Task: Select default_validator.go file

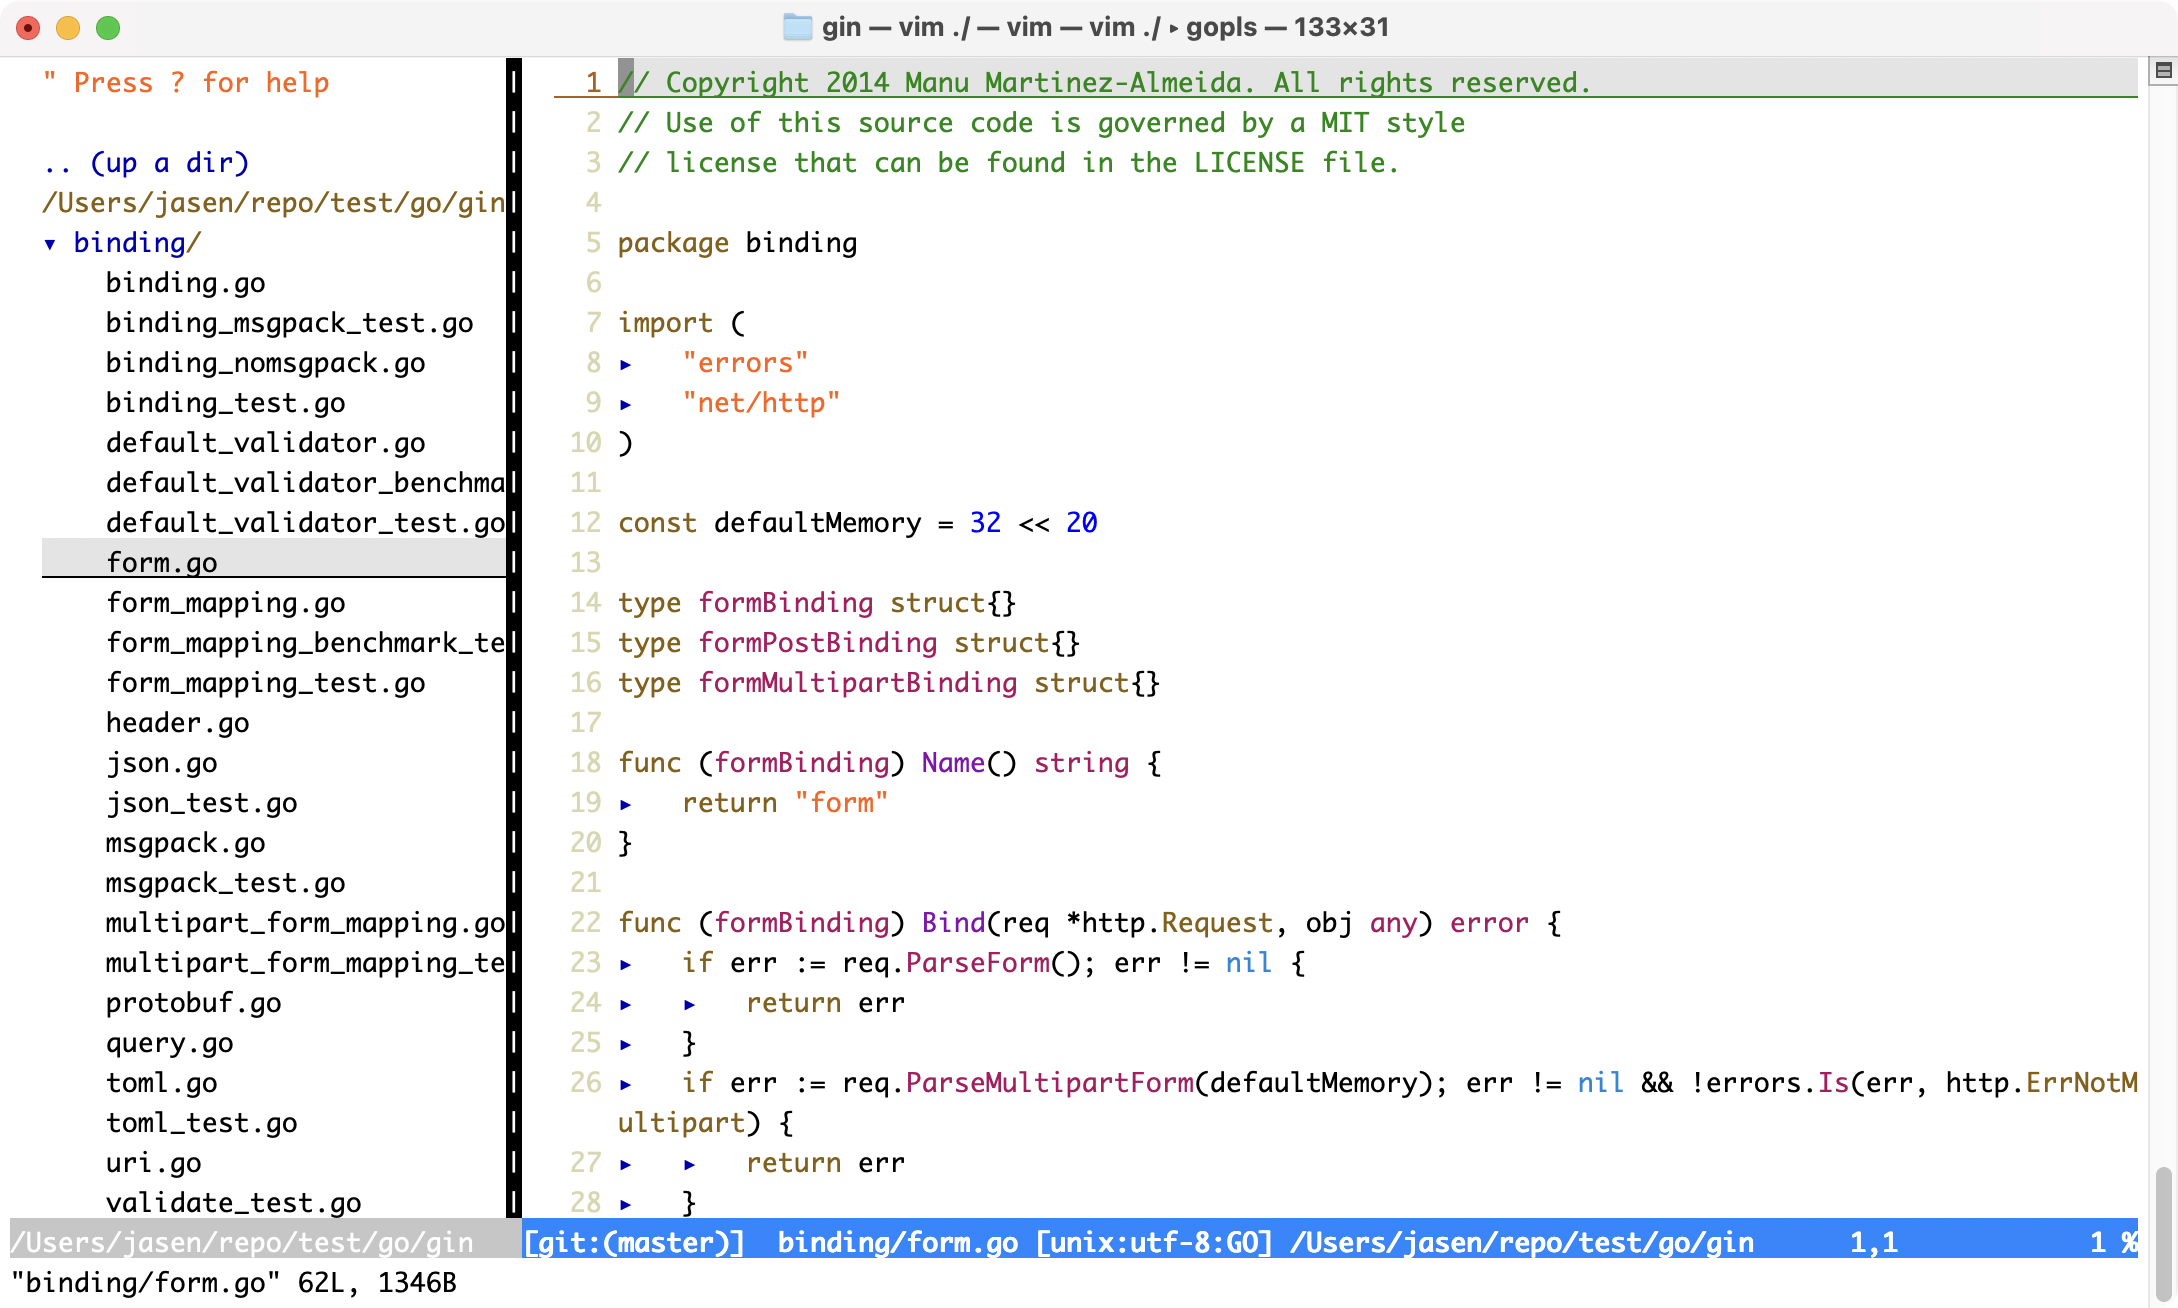Action: click(266, 443)
